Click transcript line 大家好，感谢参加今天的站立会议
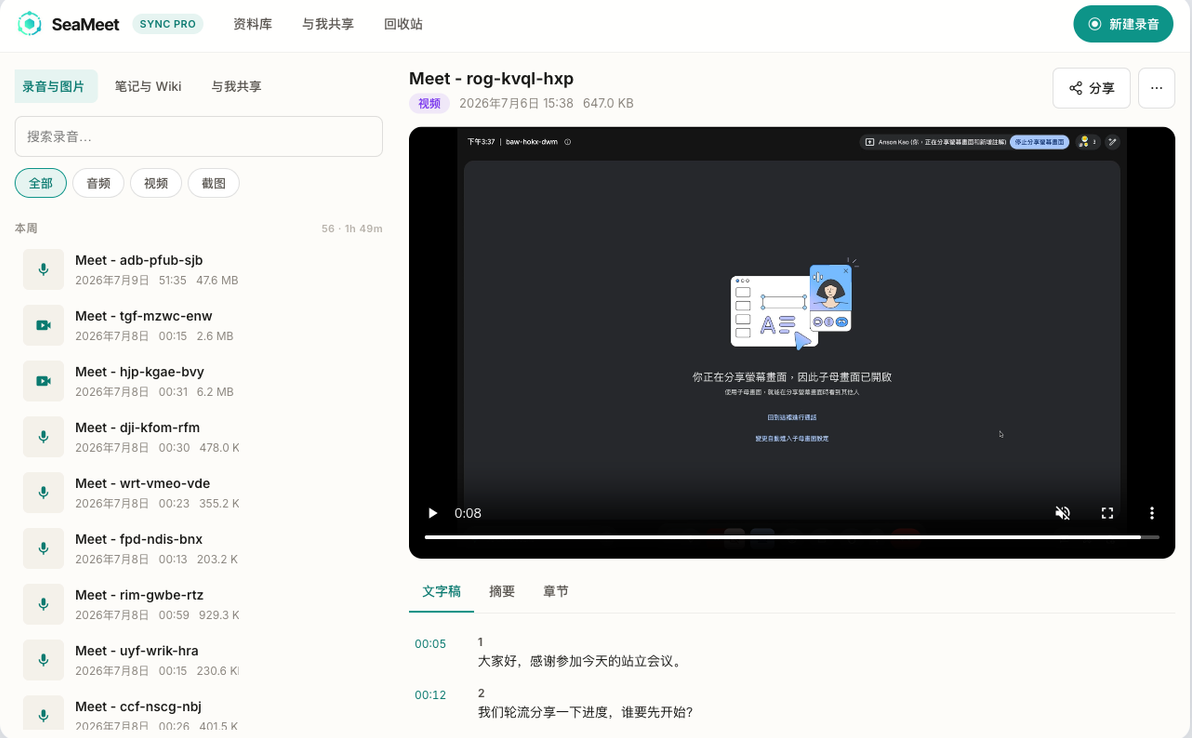1192x738 pixels. [x=582, y=661]
